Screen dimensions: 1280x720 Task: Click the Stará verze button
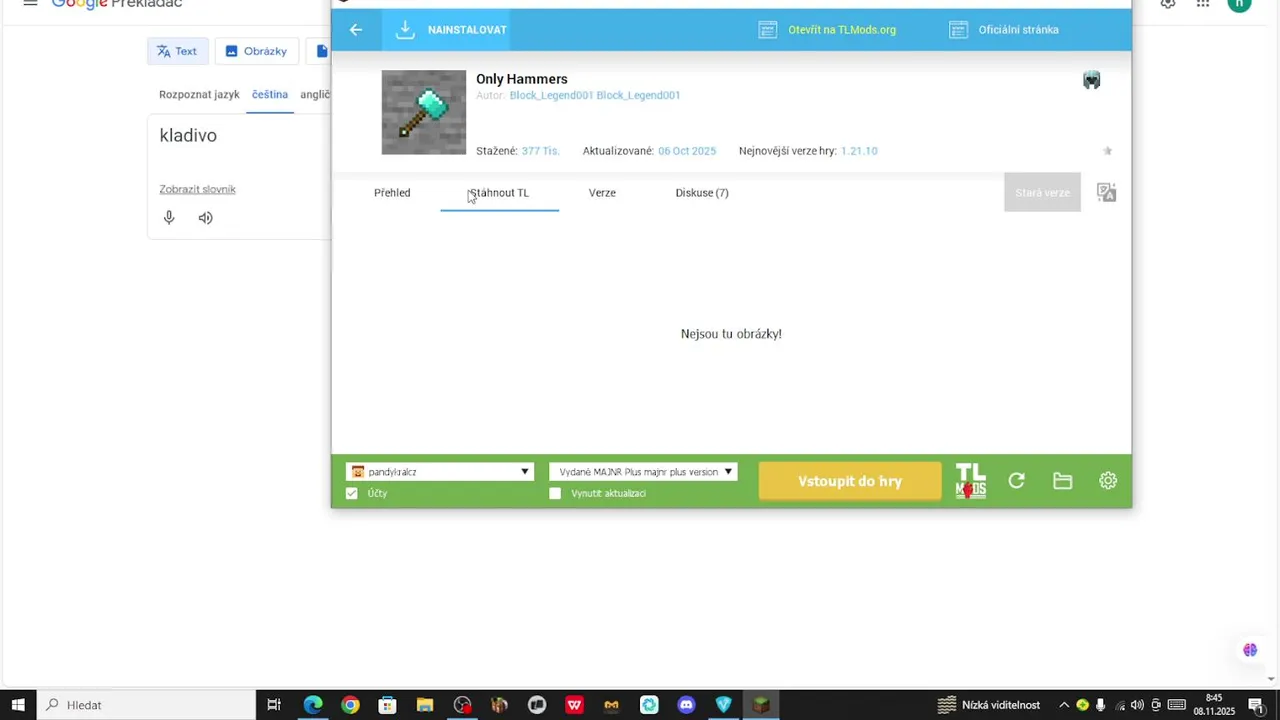pos(1042,193)
